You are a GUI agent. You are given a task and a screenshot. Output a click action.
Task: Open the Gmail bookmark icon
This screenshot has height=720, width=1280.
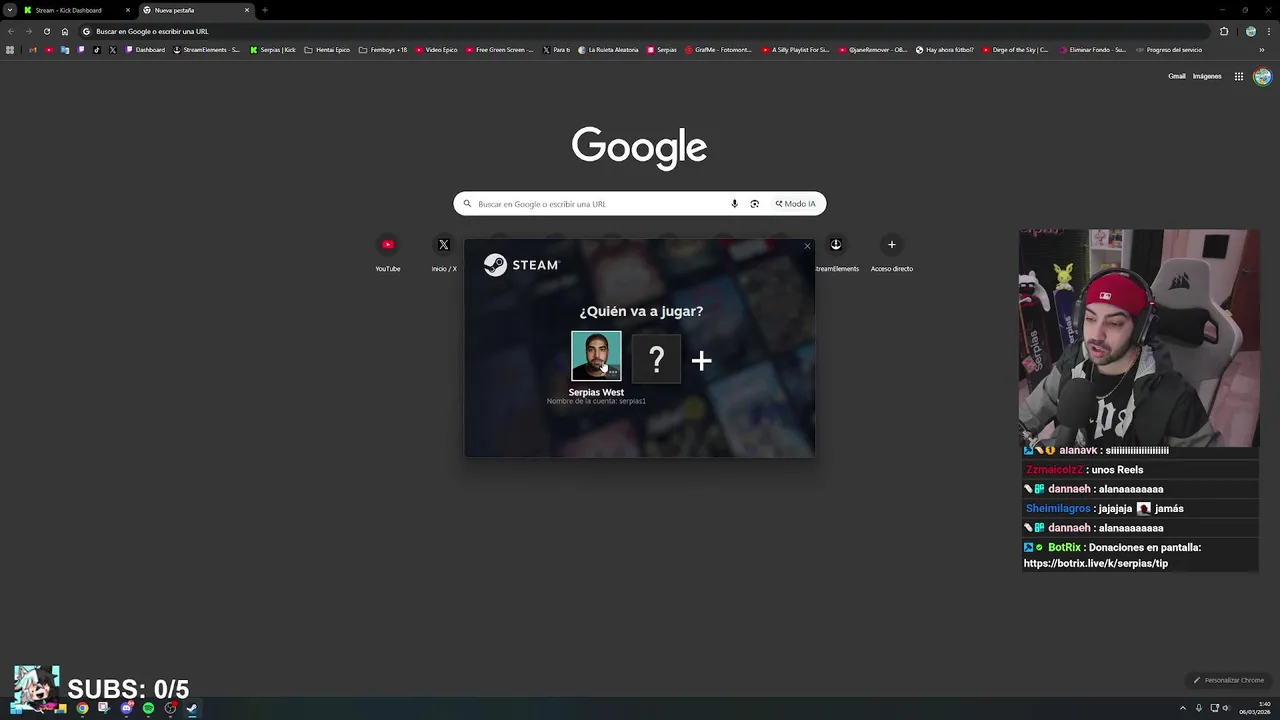[33, 50]
